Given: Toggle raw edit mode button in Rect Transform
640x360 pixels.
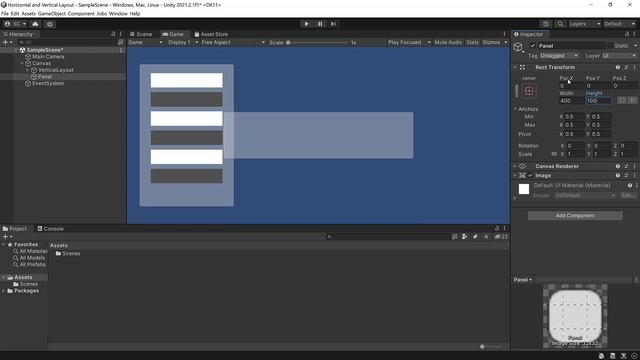Looking at the screenshot, I should tap(632, 100).
